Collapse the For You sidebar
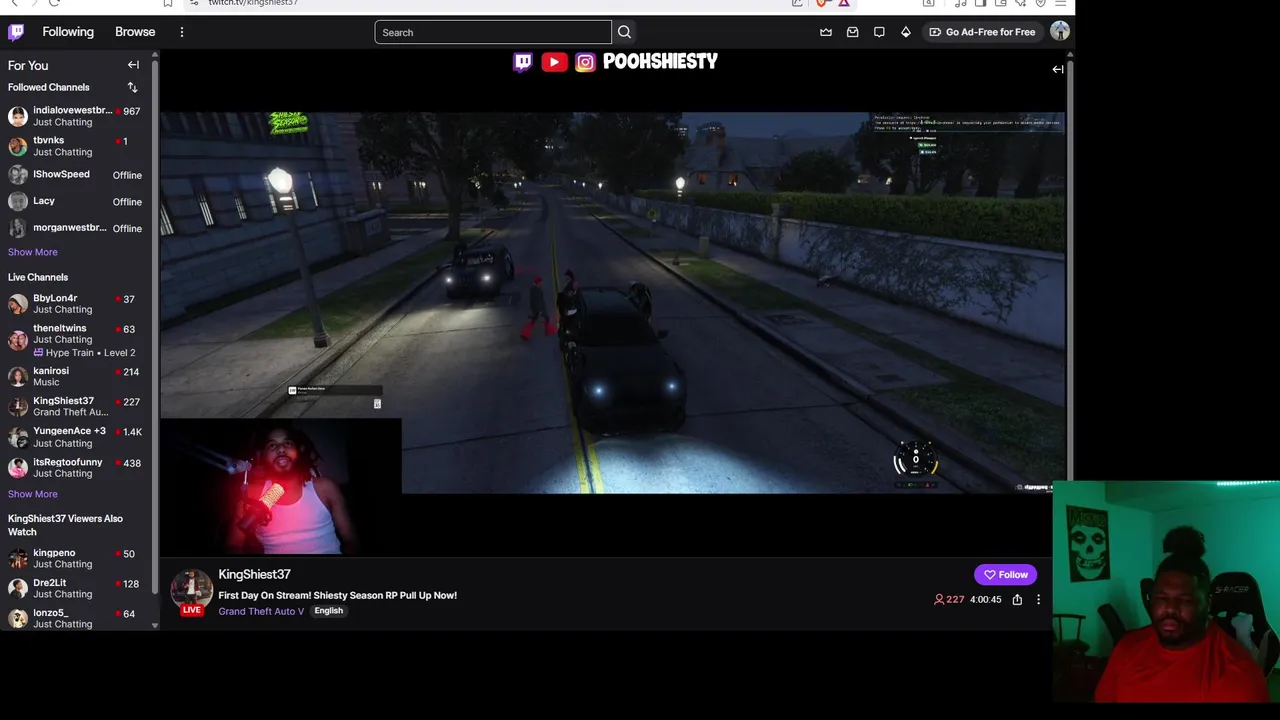 133,65
